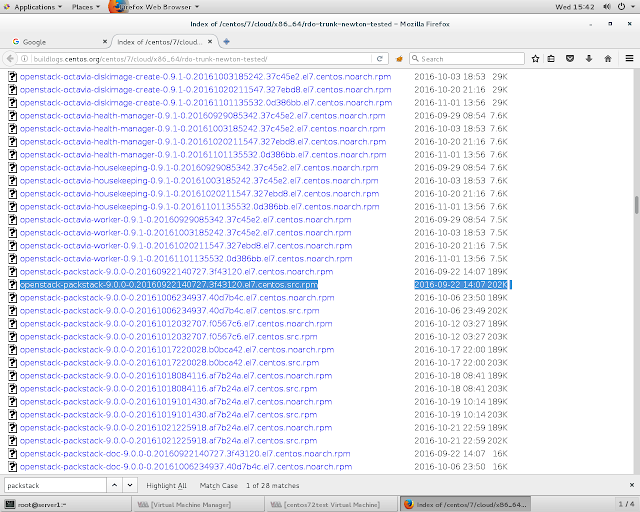The width and height of the screenshot is (640, 512).
Task: Click the volume speaker icon
Action: coord(607,7)
